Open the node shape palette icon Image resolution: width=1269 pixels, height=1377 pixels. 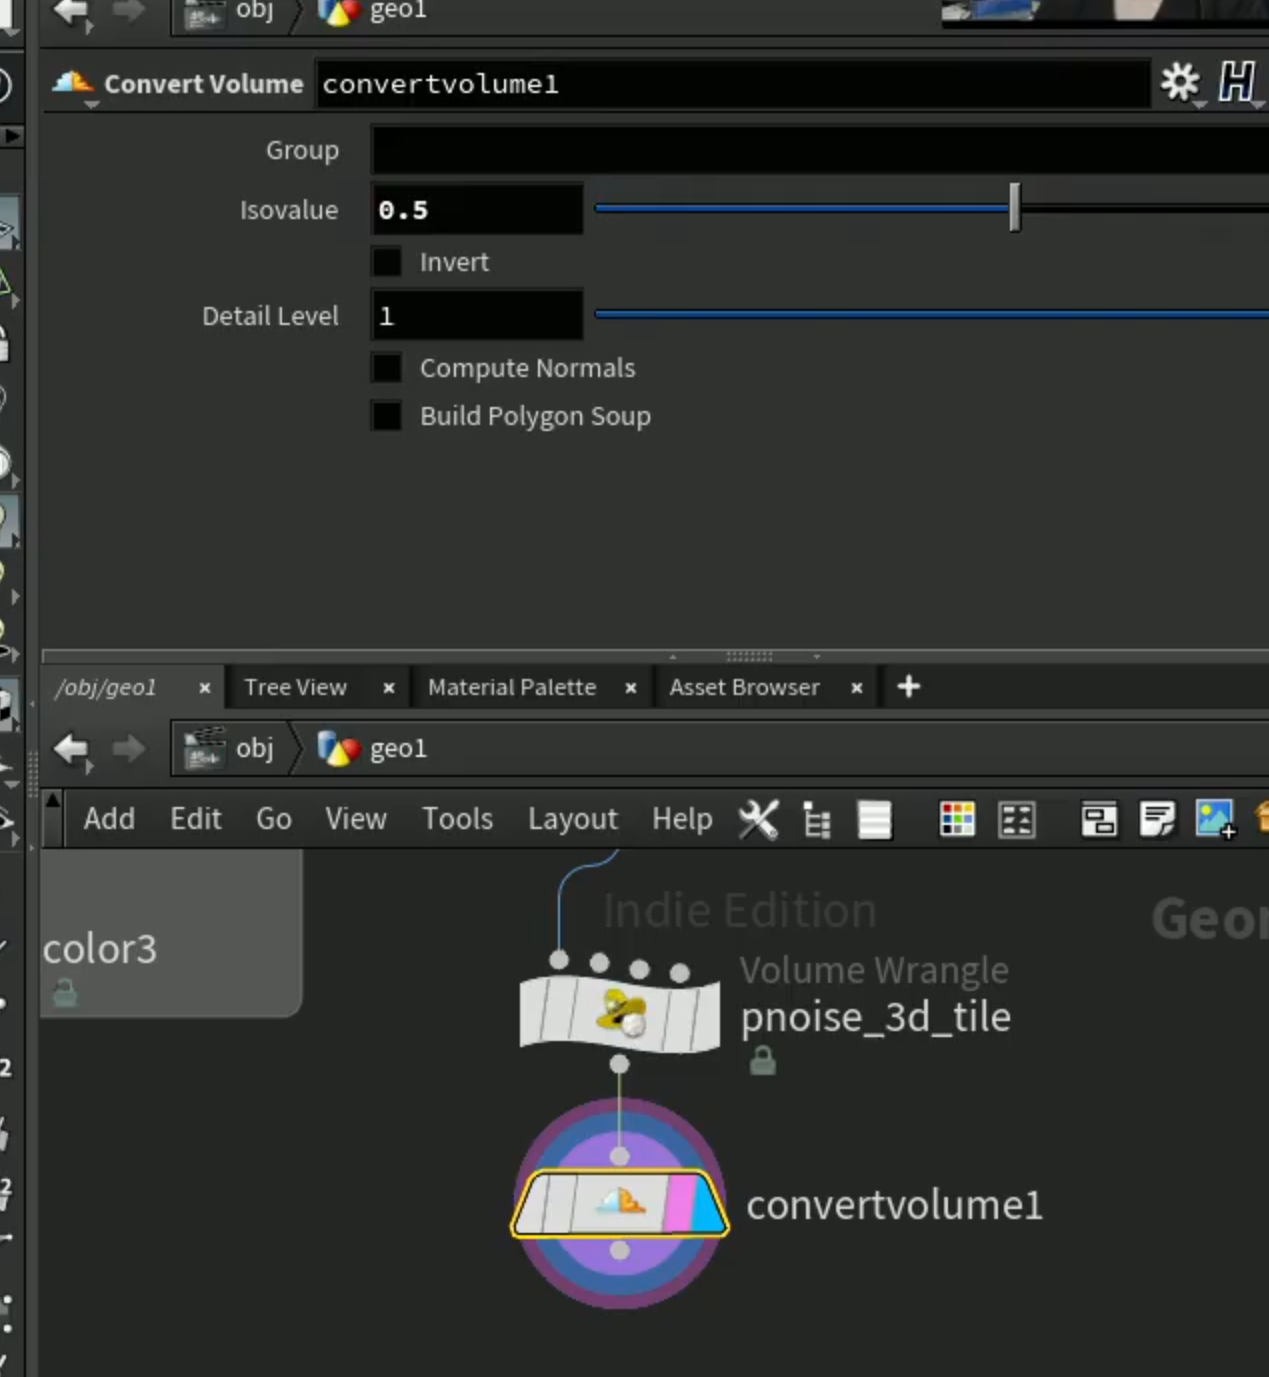tap(1017, 820)
